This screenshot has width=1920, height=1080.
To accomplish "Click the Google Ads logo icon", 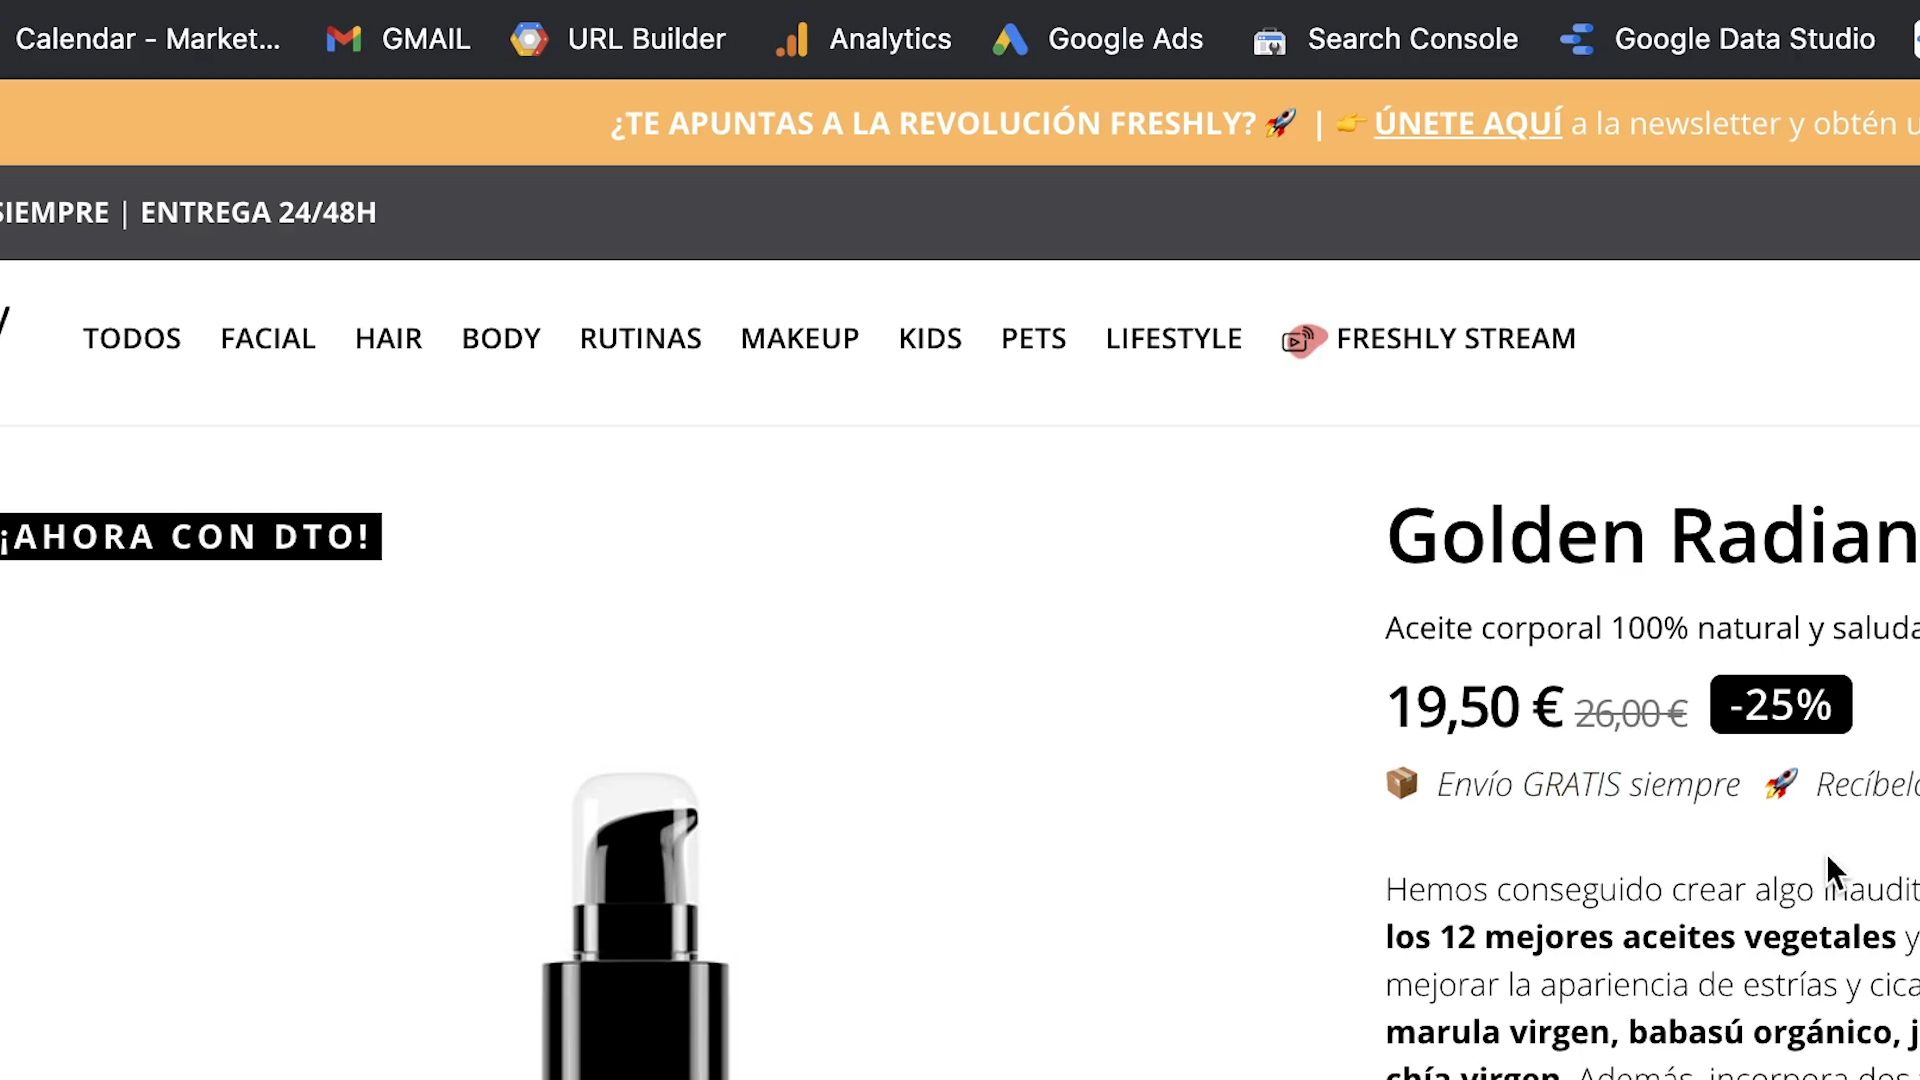I will [1010, 39].
